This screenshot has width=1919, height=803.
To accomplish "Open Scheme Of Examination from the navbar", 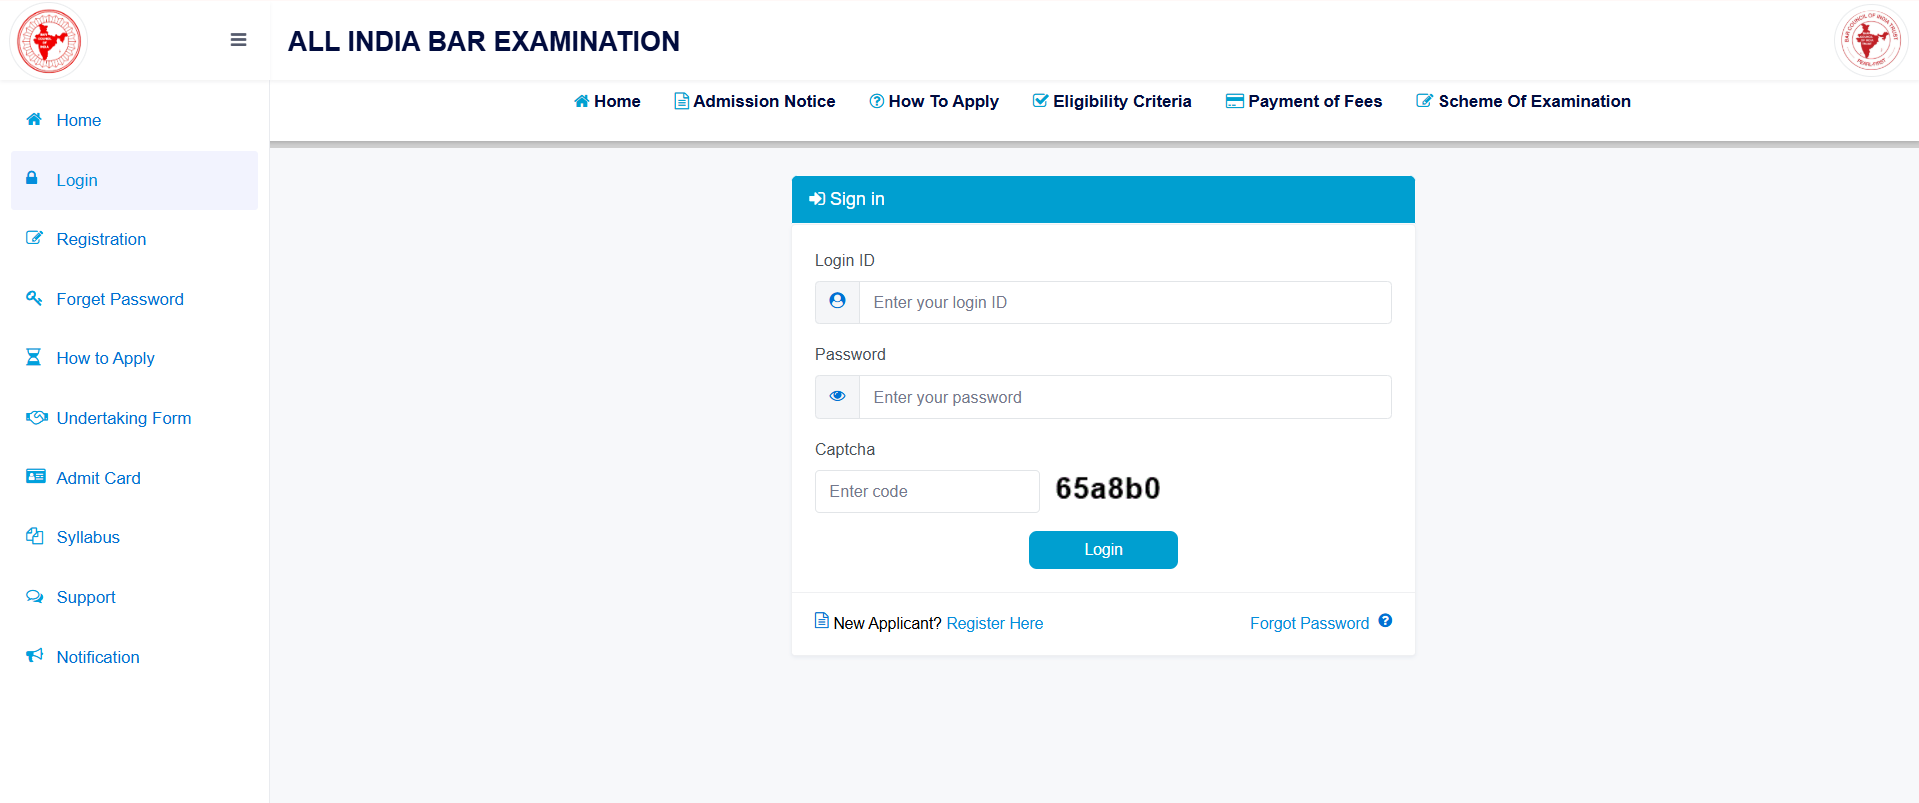I will pos(1523,101).
